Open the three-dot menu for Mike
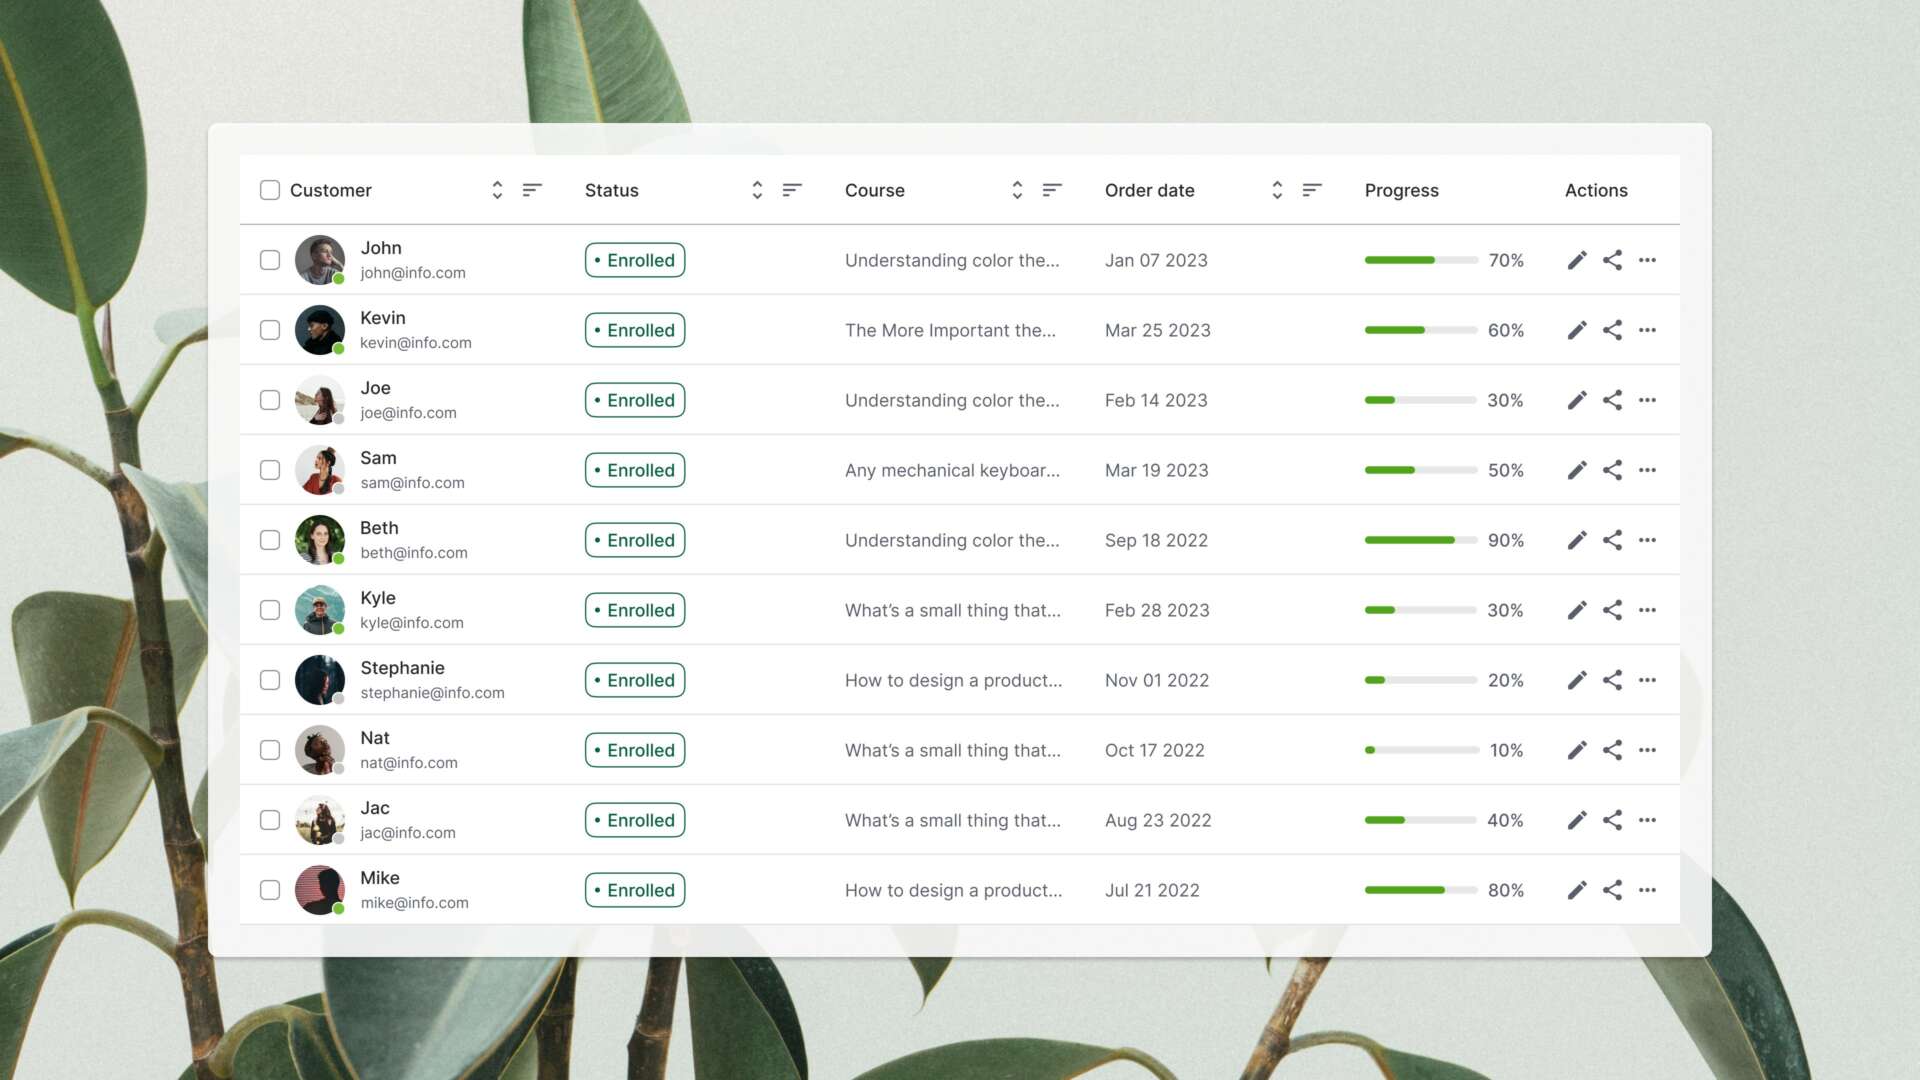Image resolution: width=1920 pixels, height=1080 pixels. click(x=1647, y=890)
